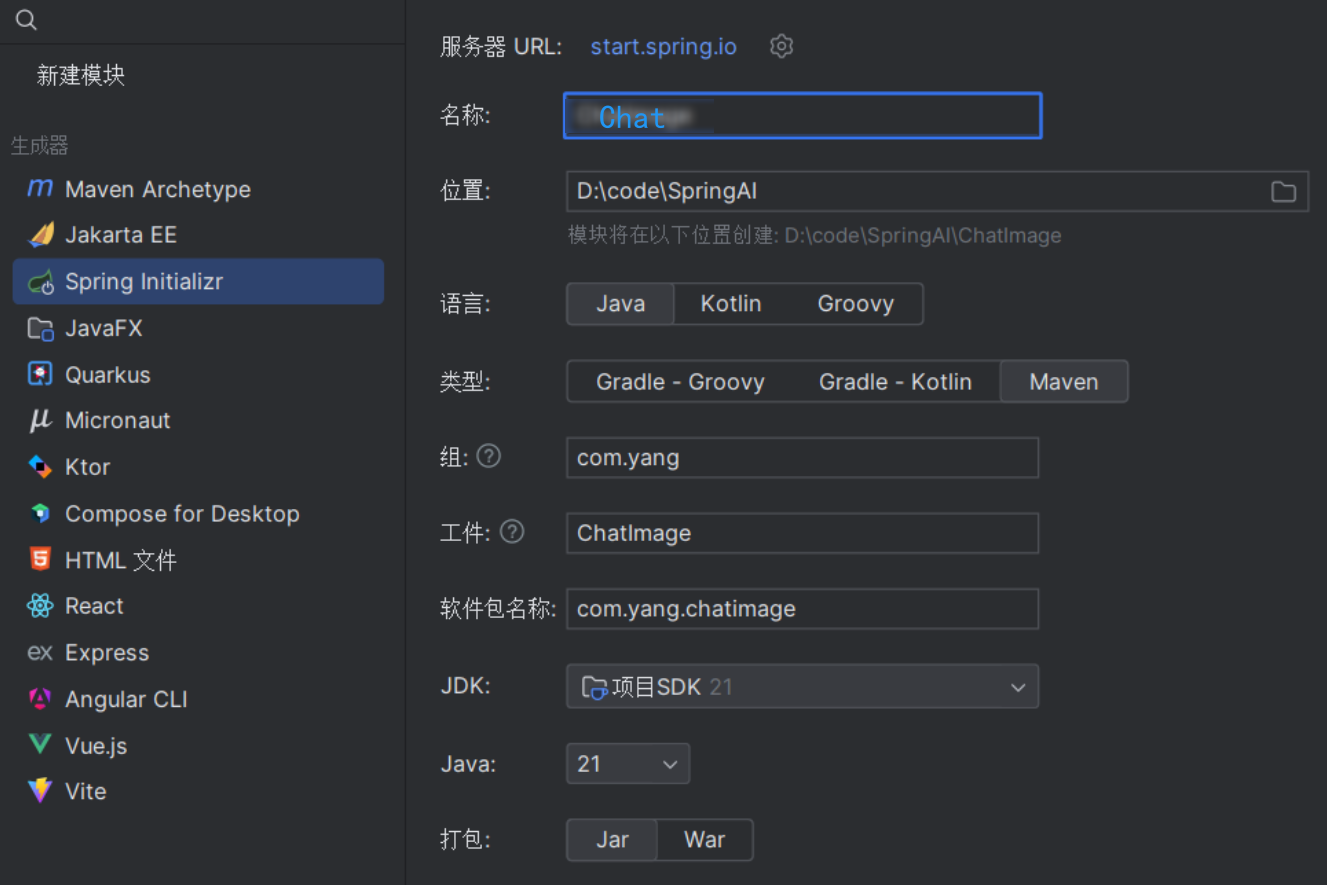The image size is (1327, 885).
Task: Click the 生成器 section header
Action: (40, 146)
